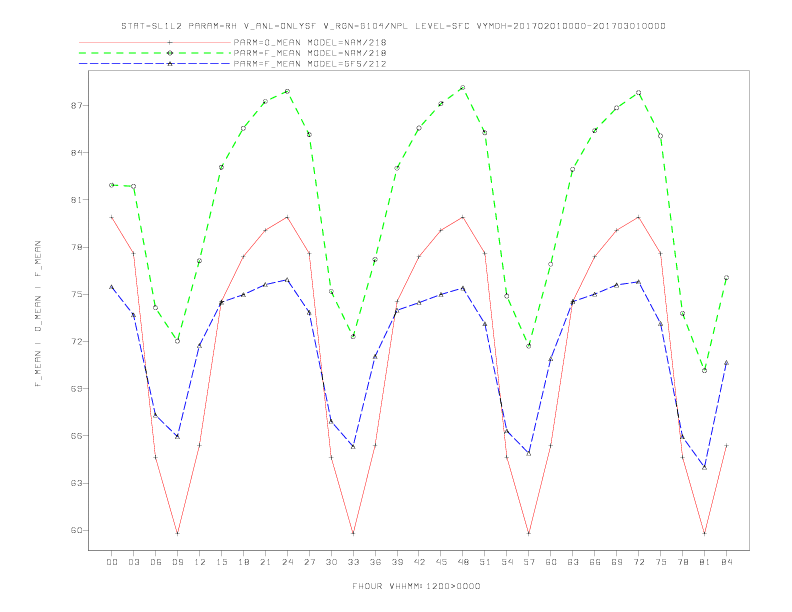The width and height of the screenshot is (792, 612).
Task: Click x-axis forecast hour label 30
Action: pos(331,562)
